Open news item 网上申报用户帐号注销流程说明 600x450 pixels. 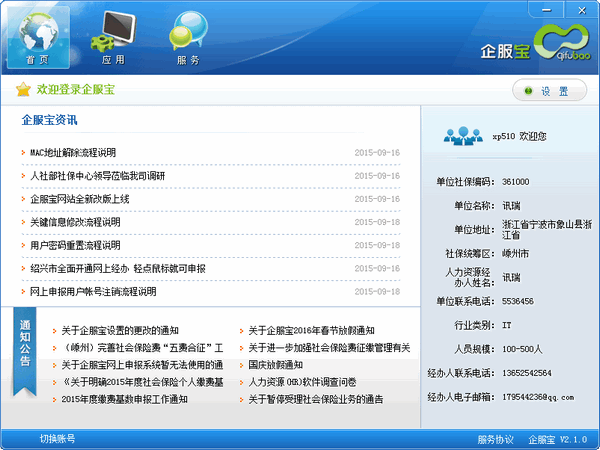93,292
